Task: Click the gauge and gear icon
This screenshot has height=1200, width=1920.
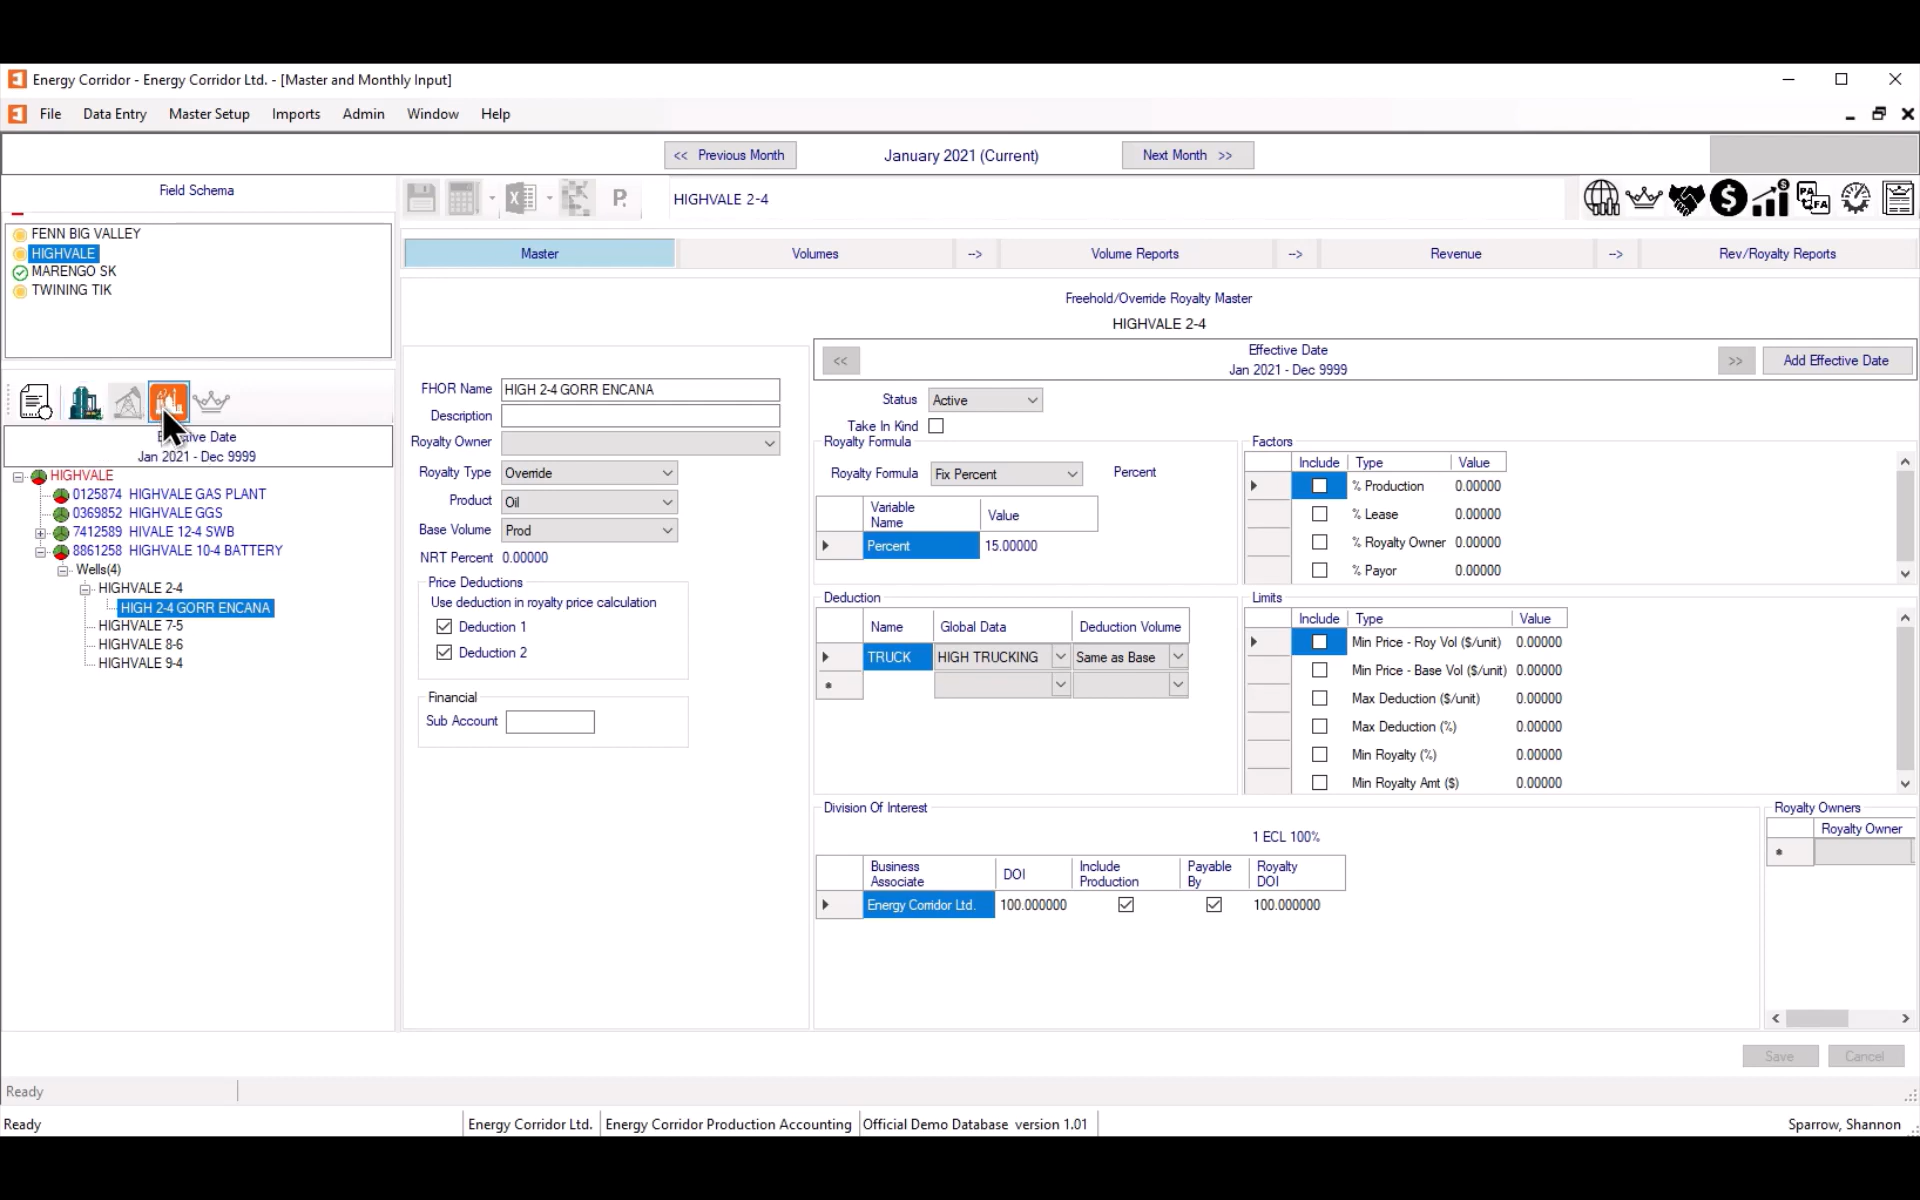Action: click(x=1856, y=198)
